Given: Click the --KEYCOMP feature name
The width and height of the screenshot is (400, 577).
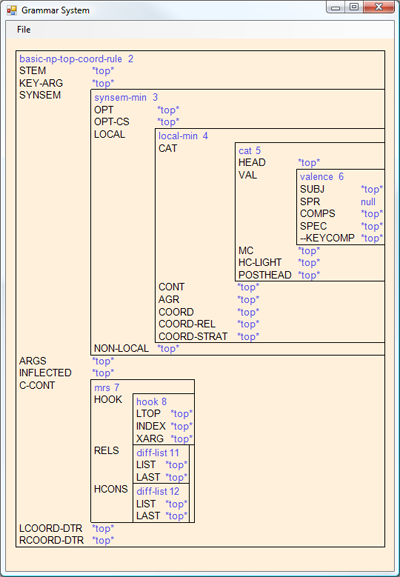Looking at the screenshot, I should click(327, 238).
